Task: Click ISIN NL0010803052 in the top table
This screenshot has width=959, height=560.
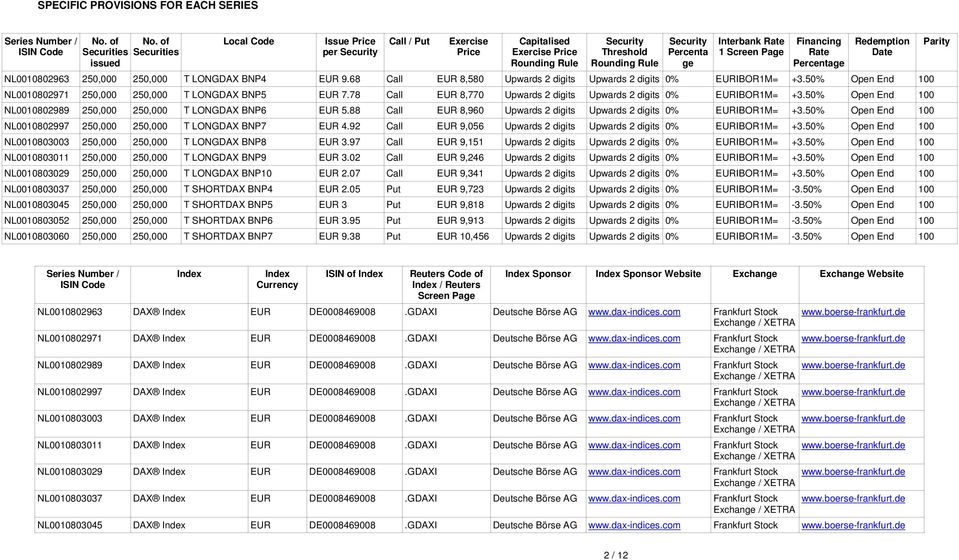Action: [x=37, y=221]
